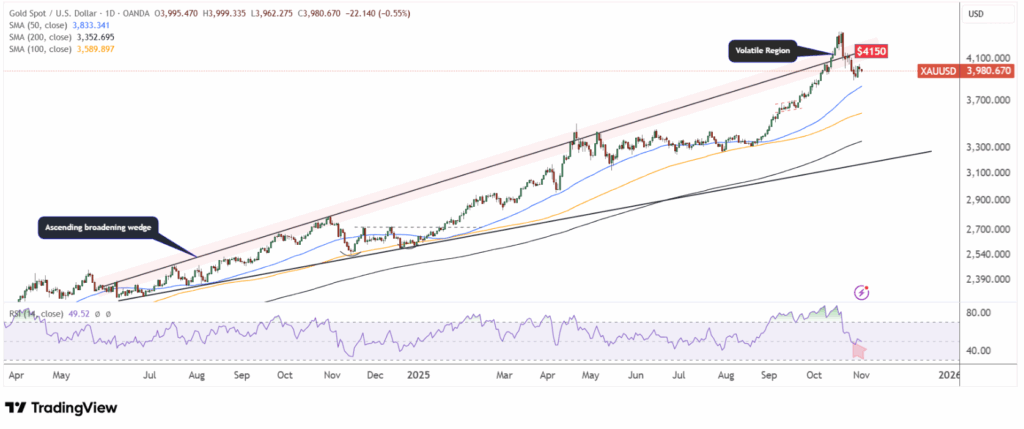Click the pink arrow on the RSI pane
Image resolution: width=1024 pixels, height=429 pixels.
click(x=858, y=349)
